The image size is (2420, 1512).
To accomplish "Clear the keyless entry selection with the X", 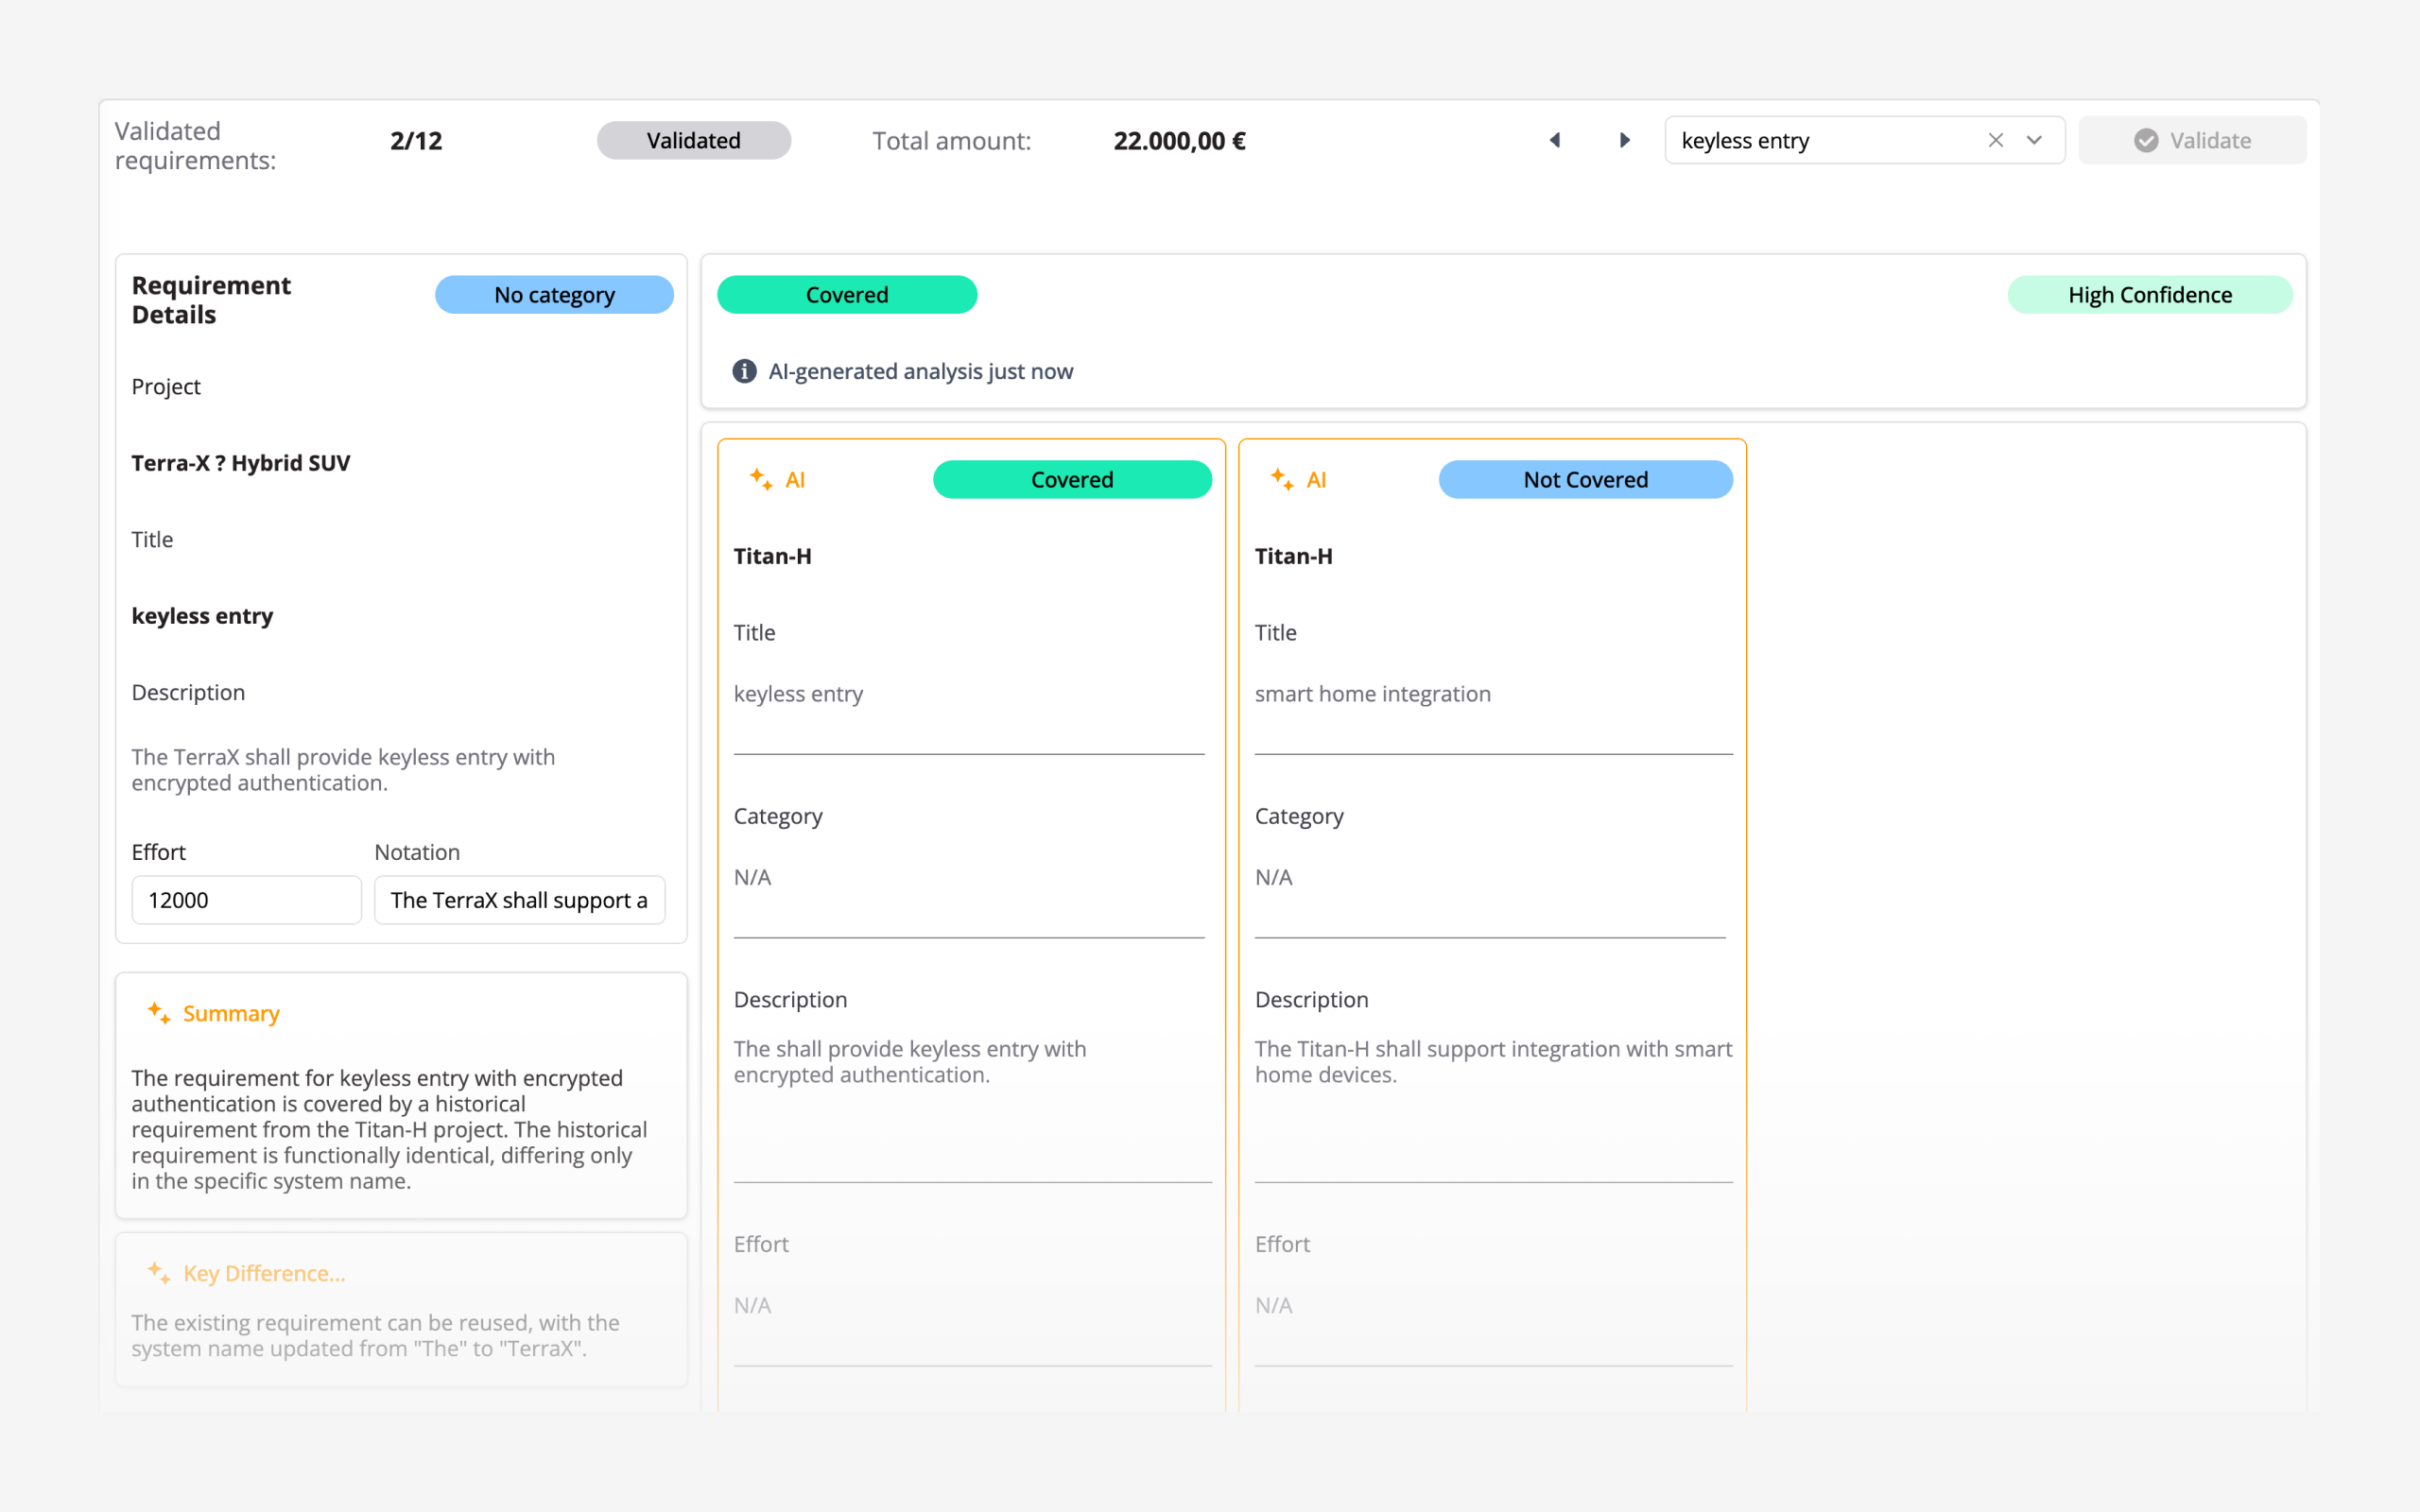I will coord(1996,140).
